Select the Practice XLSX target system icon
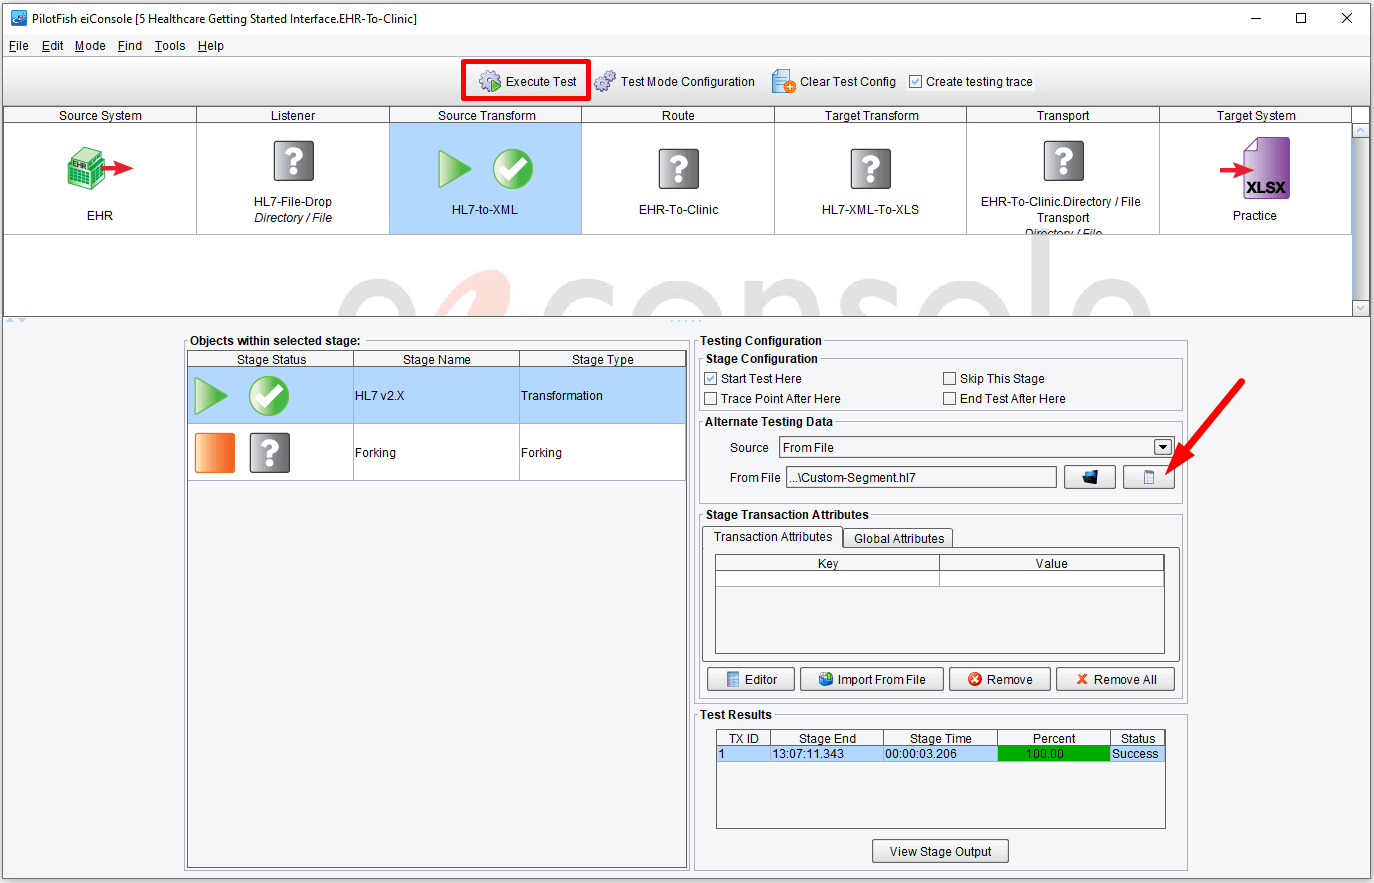Viewport: 1374px width, 883px height. click(x=1255, y=169)
